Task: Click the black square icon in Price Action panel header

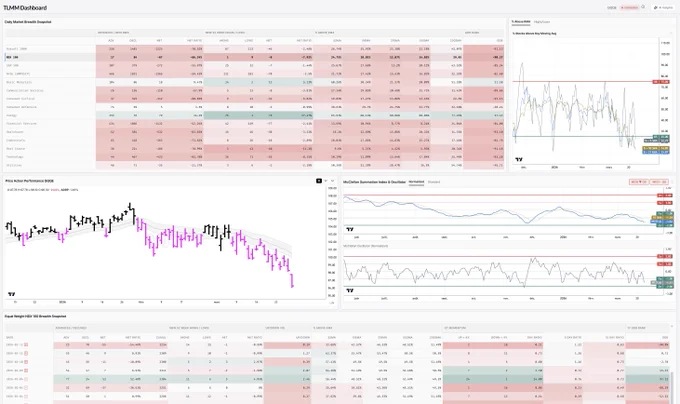Action: pyautogui.click(x=319, y=181)
